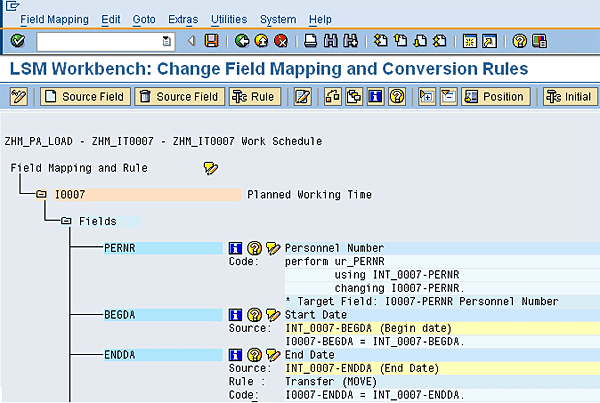Screen dimensions: 600x403
Task: Open the Field Mapping menu
Action: 54,19
